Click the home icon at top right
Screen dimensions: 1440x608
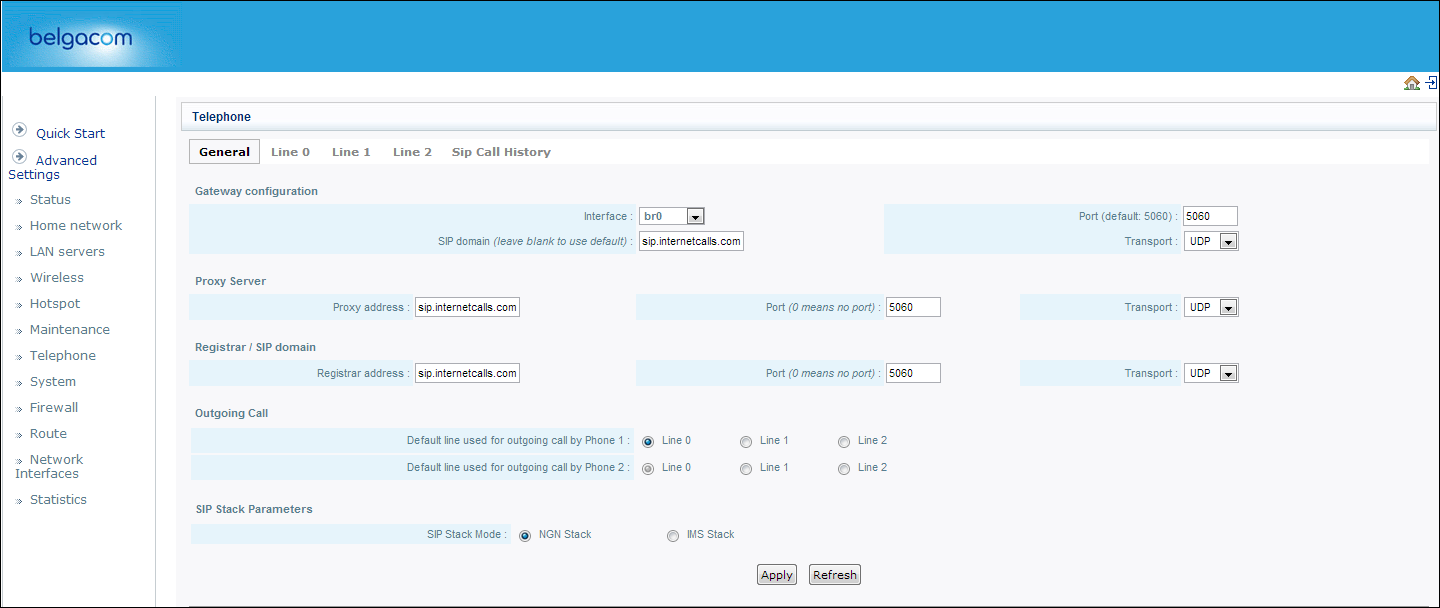pyautogui.click(x=1412, y=83)
